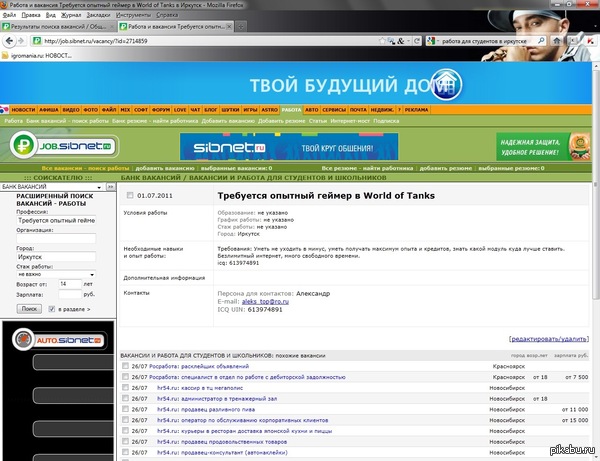The image size is (600, 461).
Task: Click the page vertical scrollbar thumb
Action: coord(596,185)
